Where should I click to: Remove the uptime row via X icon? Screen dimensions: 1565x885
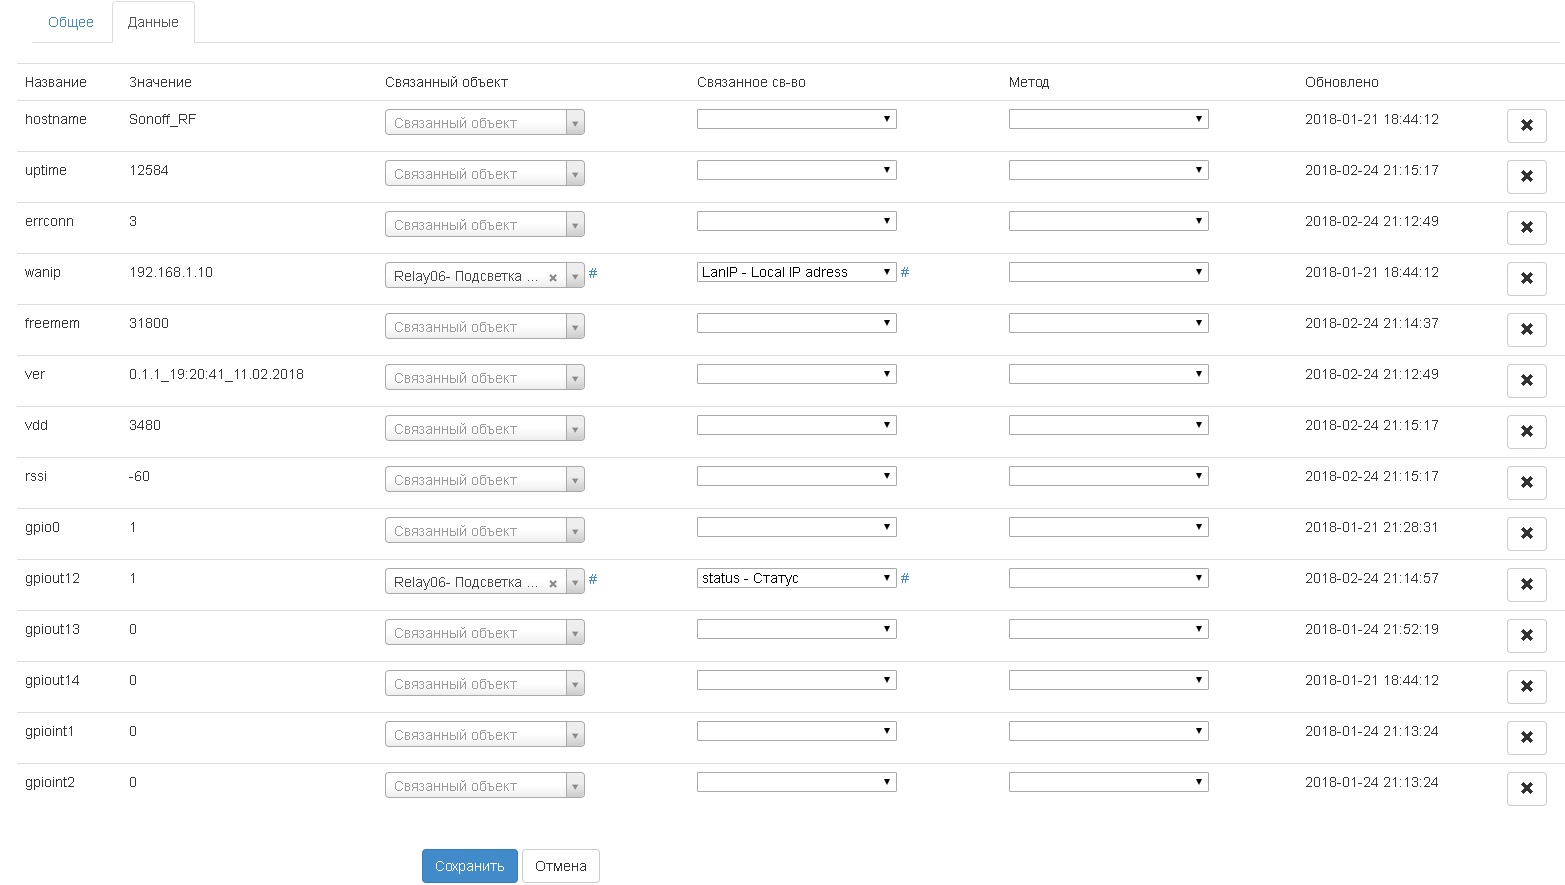[x=1526, y=177]
